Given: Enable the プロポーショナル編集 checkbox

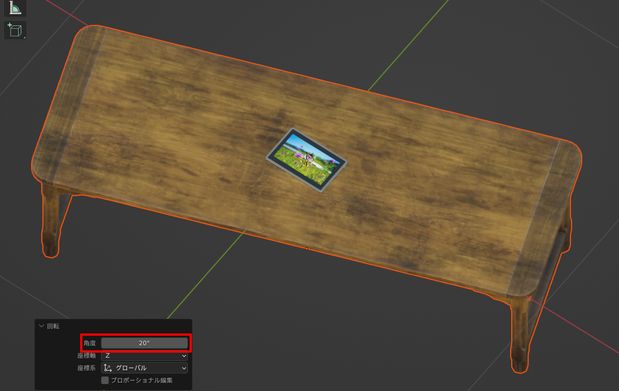Looking at the screenshot, I should point(105,380).
